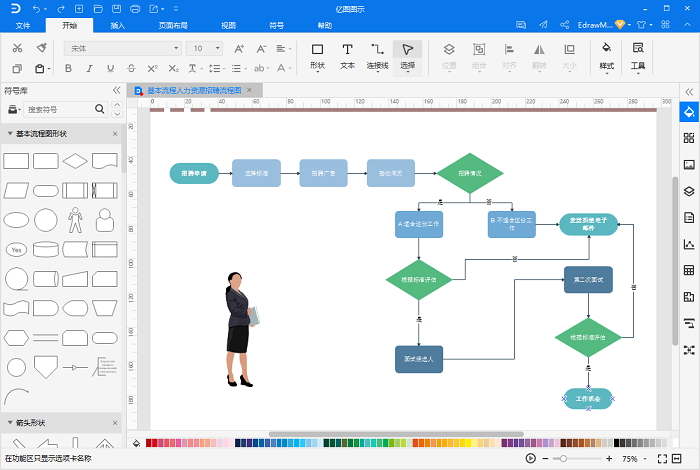Screen dimensions: 700x470
Task: Activate the 连接线 (Connector) tool
Action: [x=377, y=55]
